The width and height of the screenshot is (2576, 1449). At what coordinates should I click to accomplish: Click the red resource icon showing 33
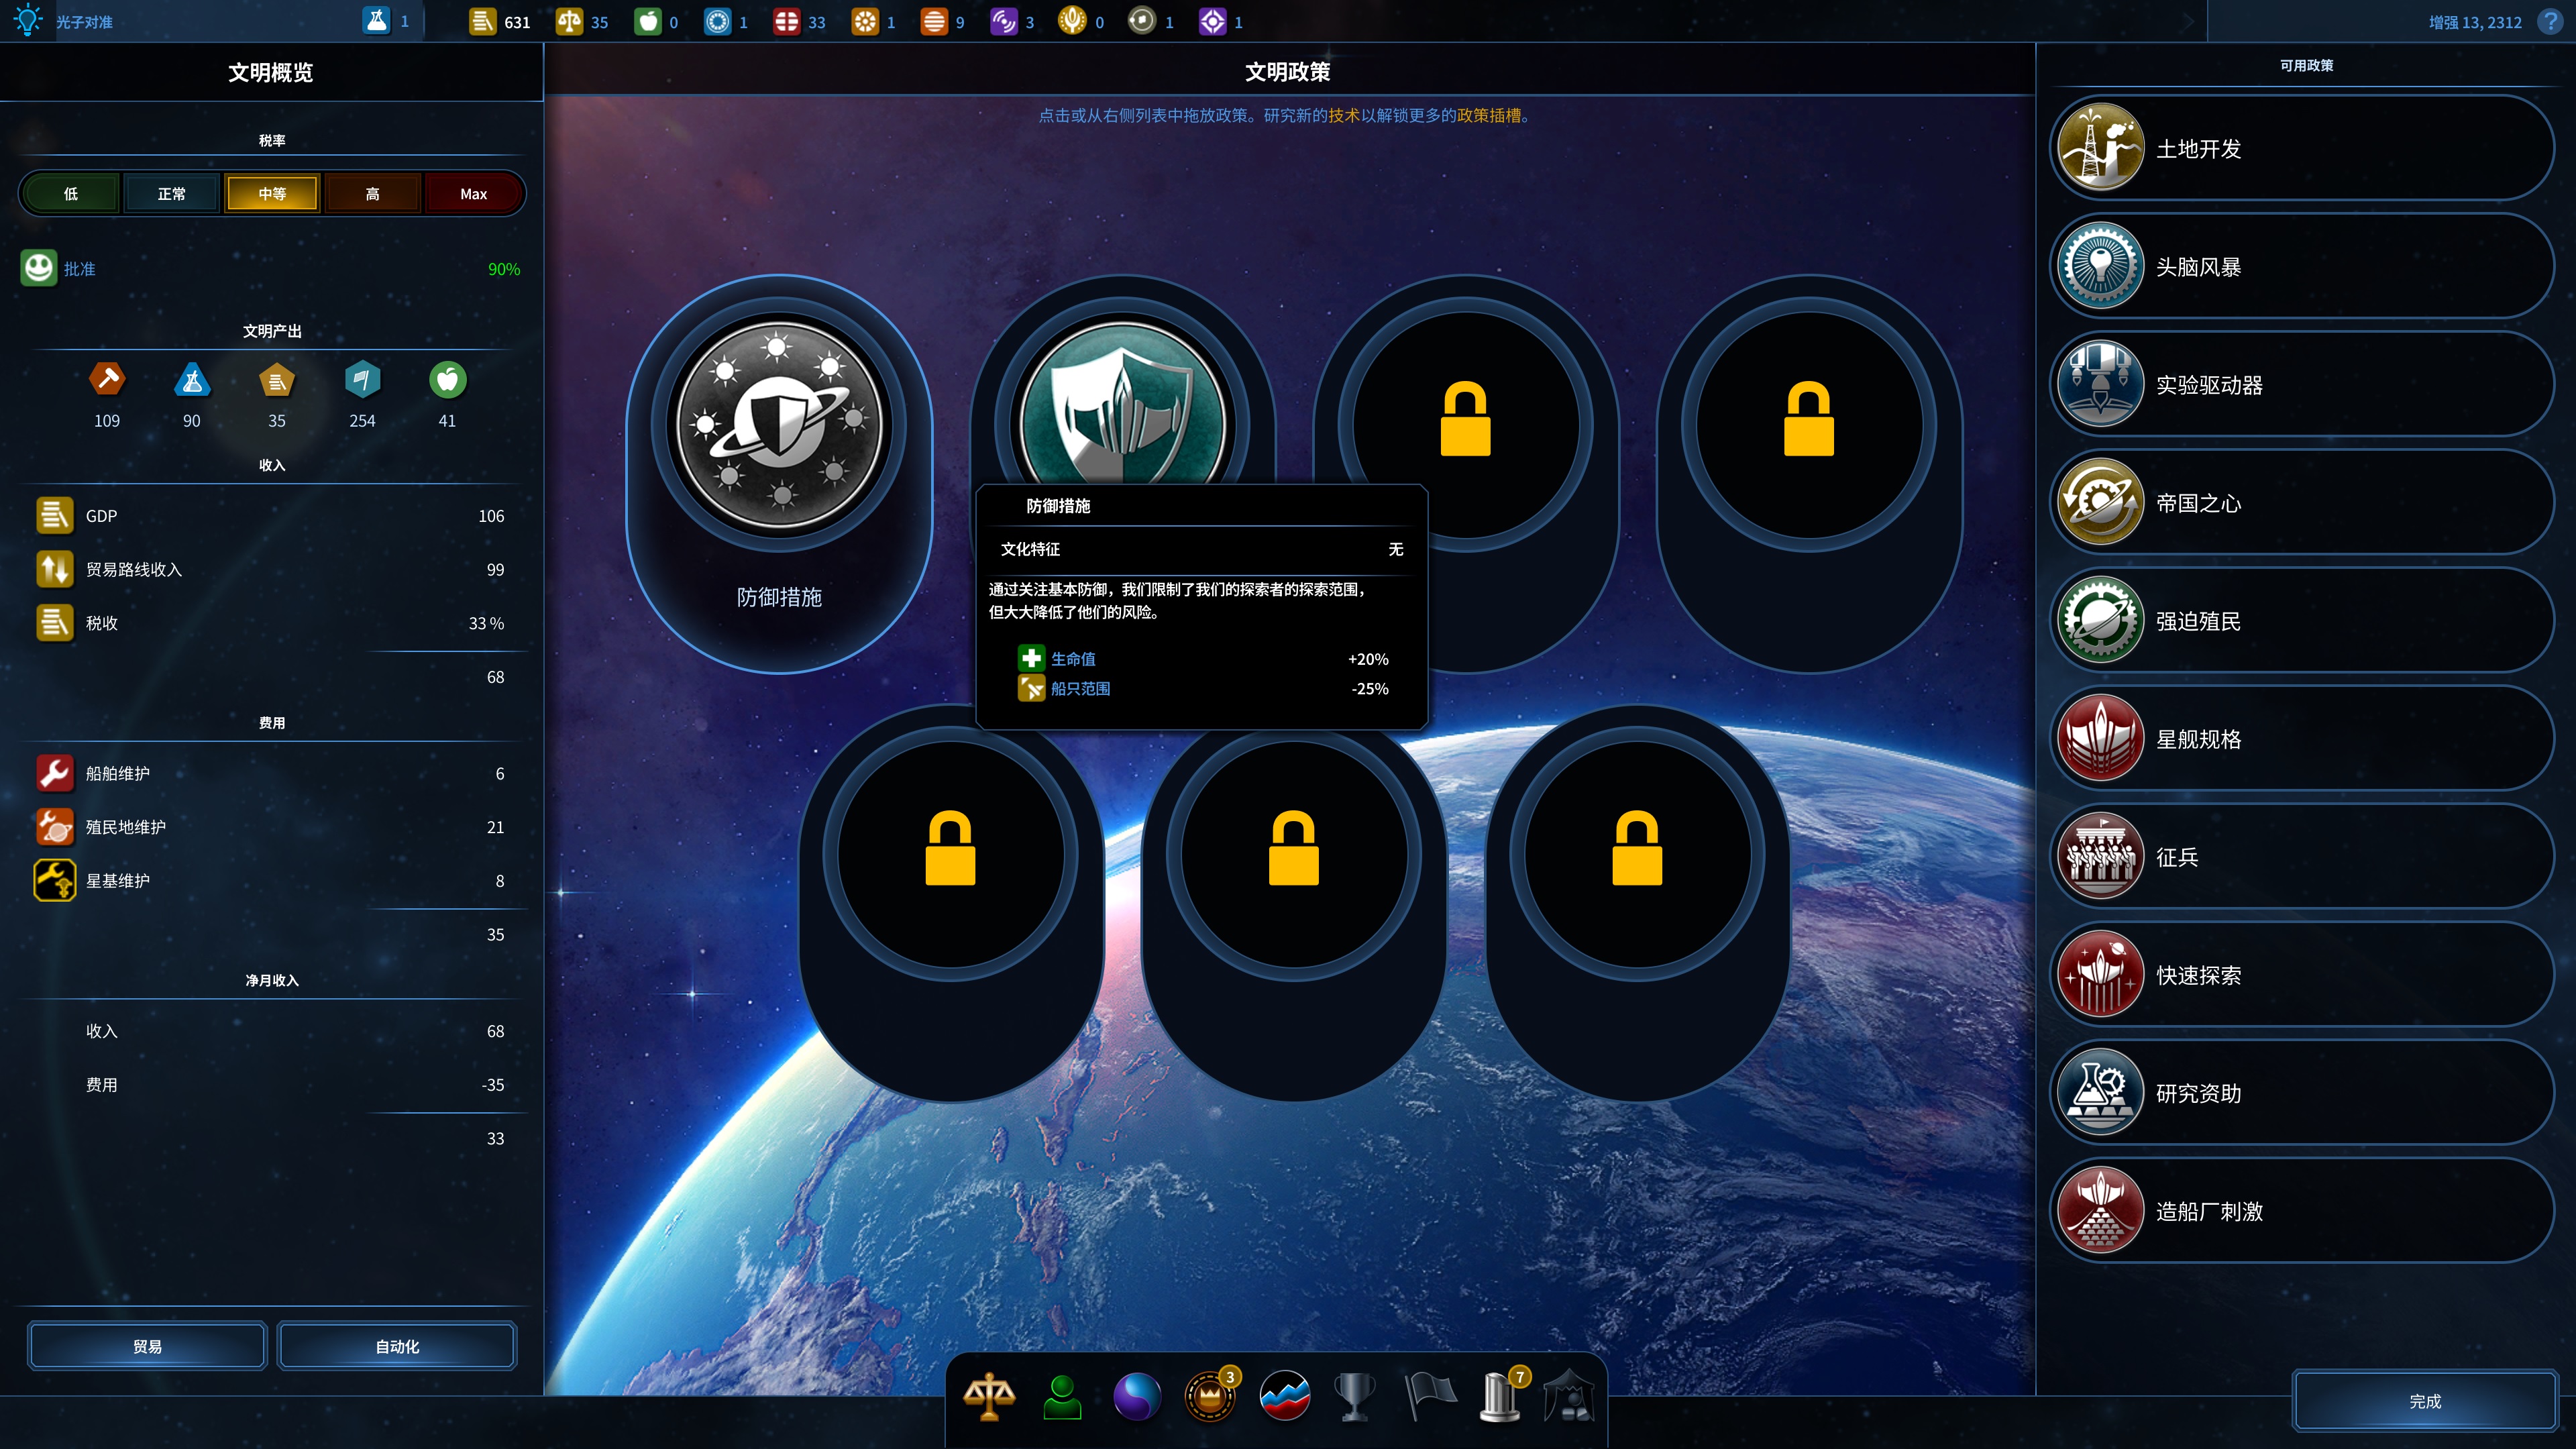(787, 21)
